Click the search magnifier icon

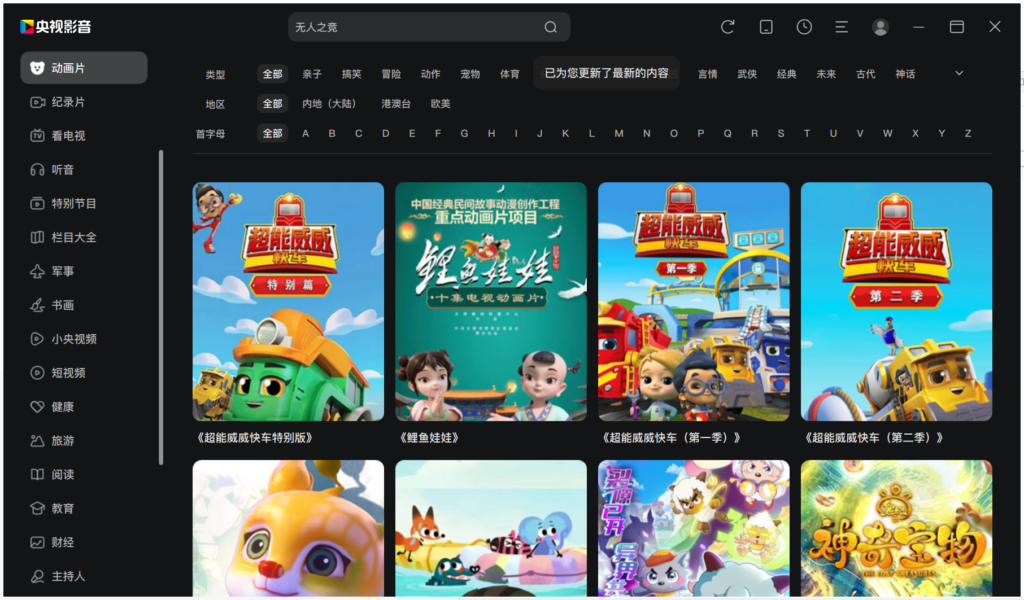[x=551, y=27]
